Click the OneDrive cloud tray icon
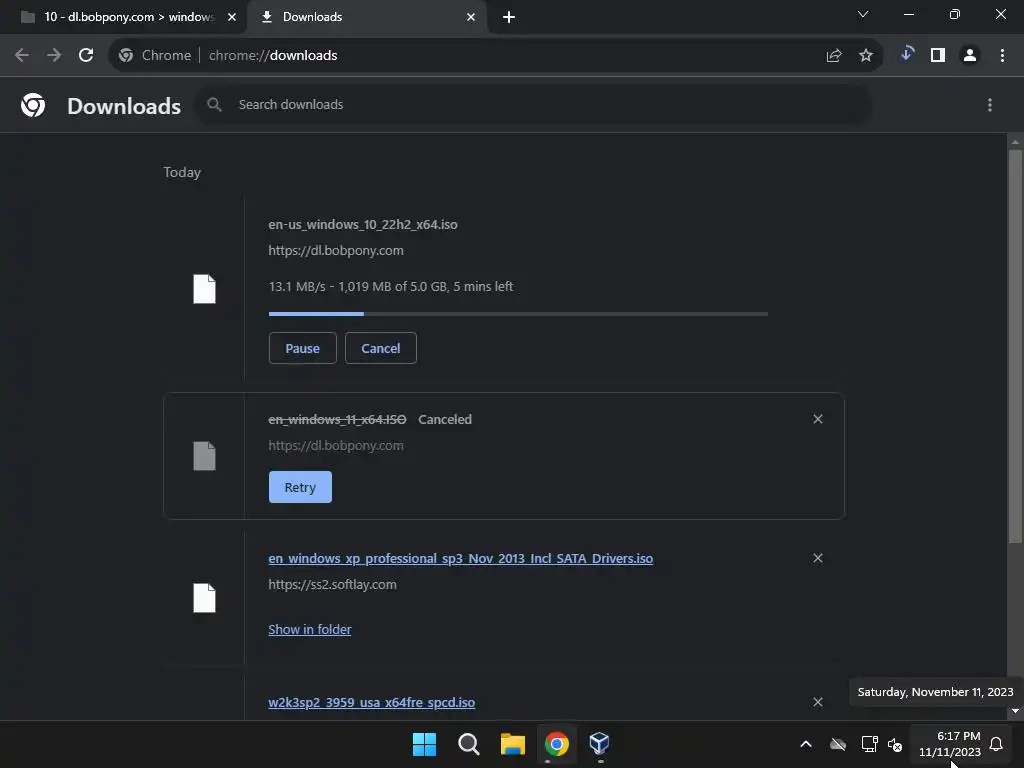 click(x=838, y=744)
